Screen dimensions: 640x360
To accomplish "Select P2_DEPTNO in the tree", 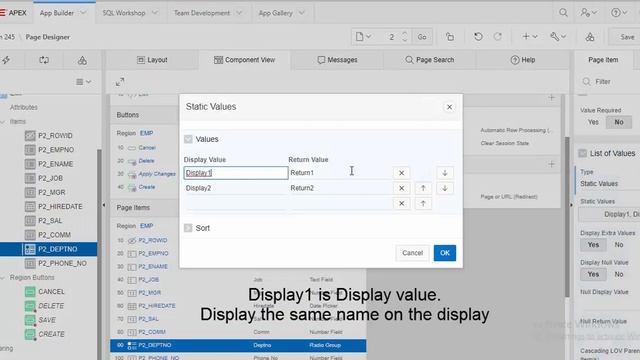I will click(x=57, y=249).
